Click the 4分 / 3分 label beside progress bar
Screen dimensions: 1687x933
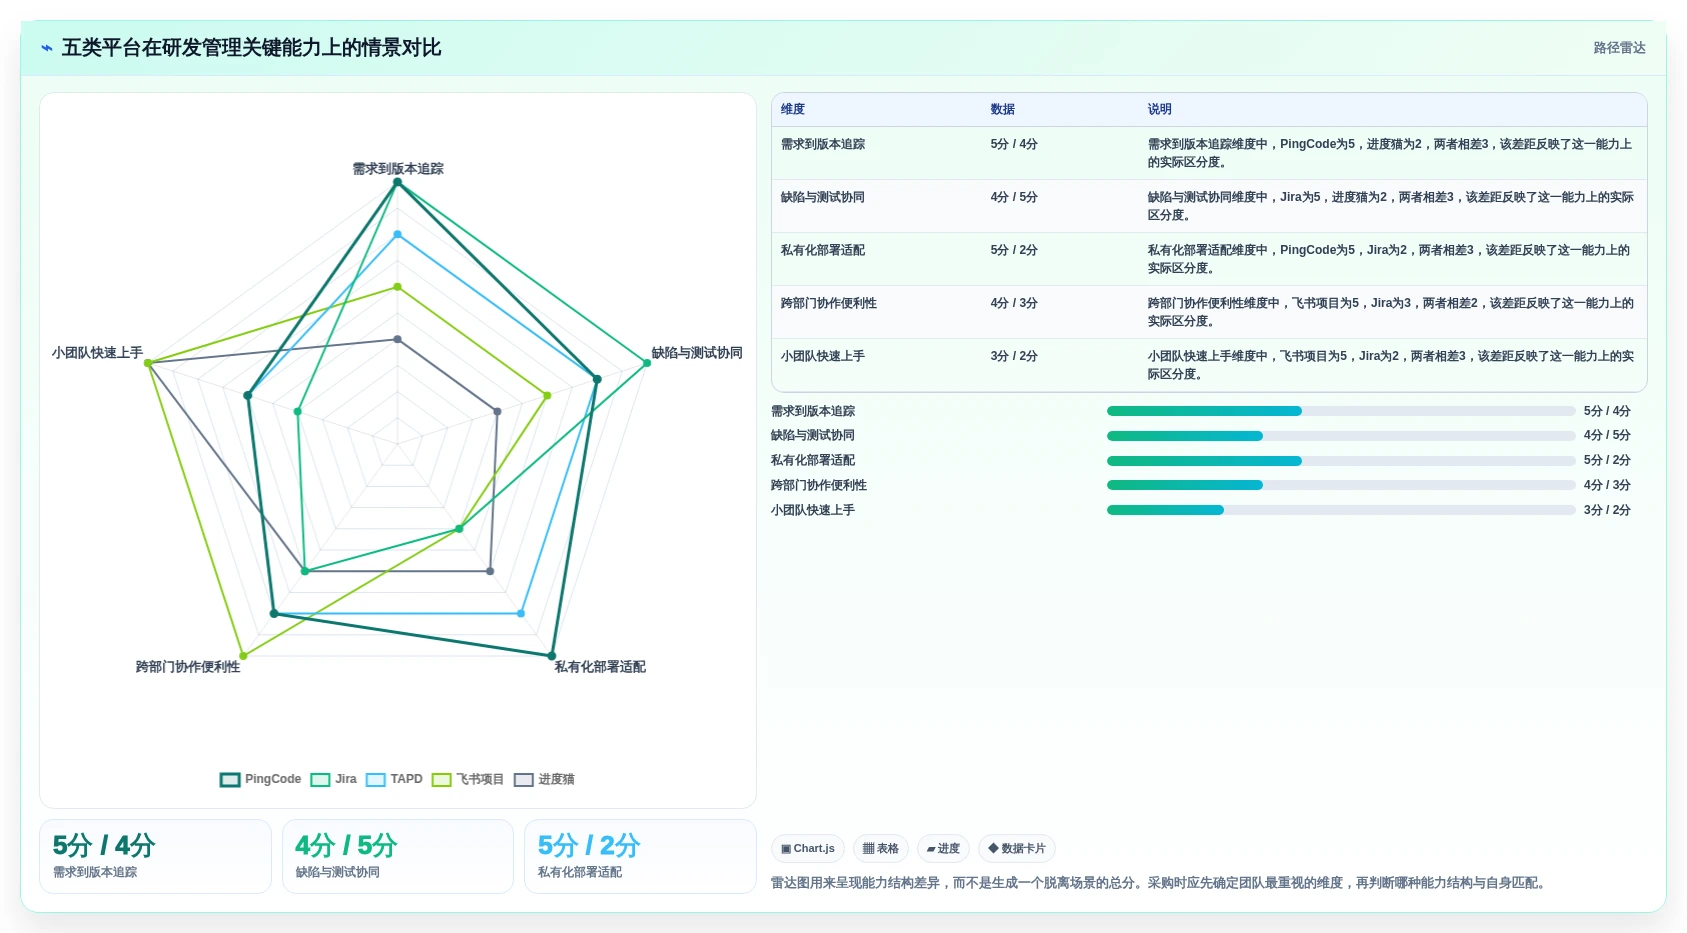(1607, 485)
